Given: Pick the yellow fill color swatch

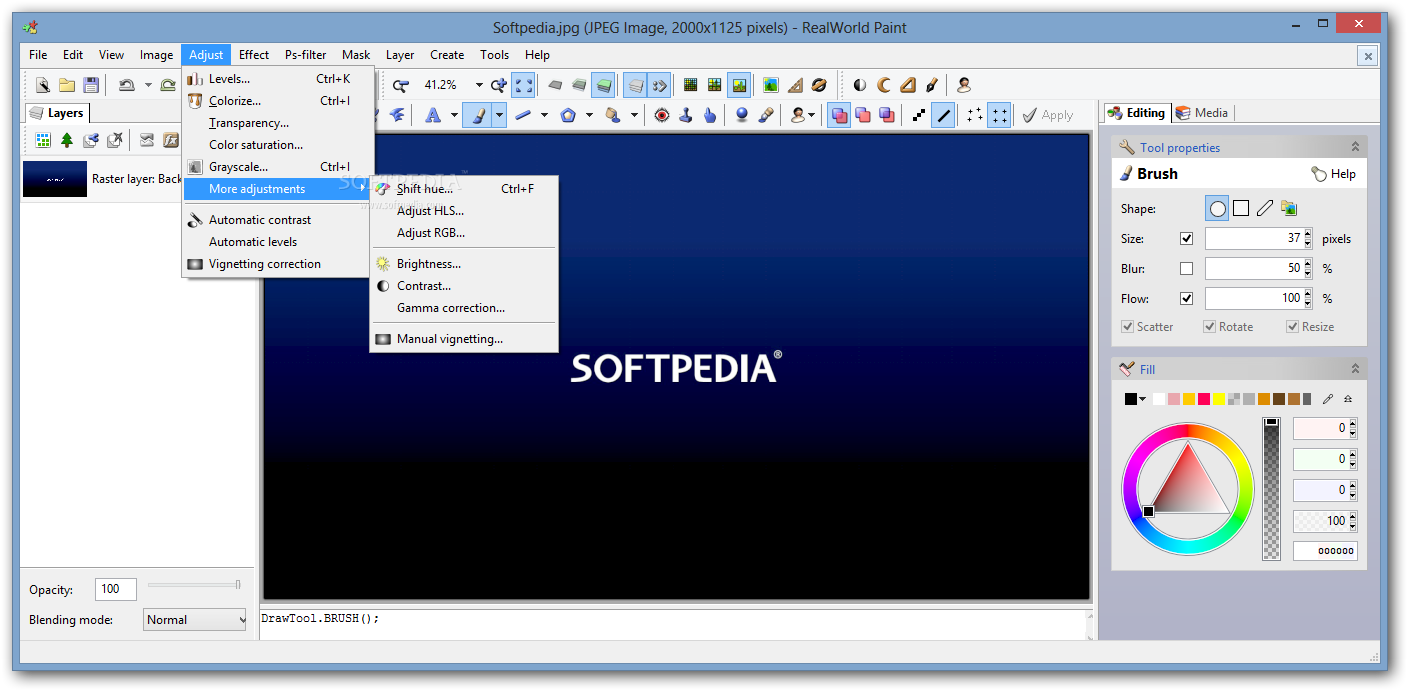Looking at the screenshot, I should click(1219, 399).
